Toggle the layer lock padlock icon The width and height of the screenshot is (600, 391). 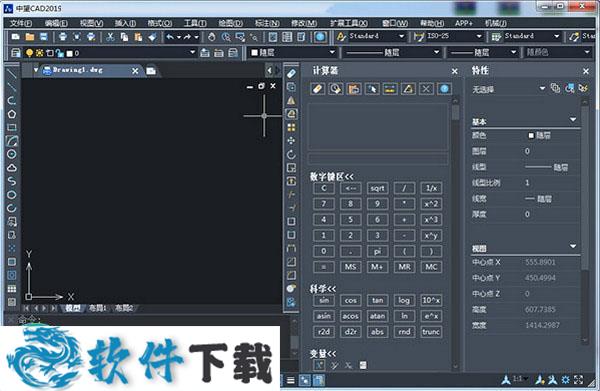tap(60, 53)
